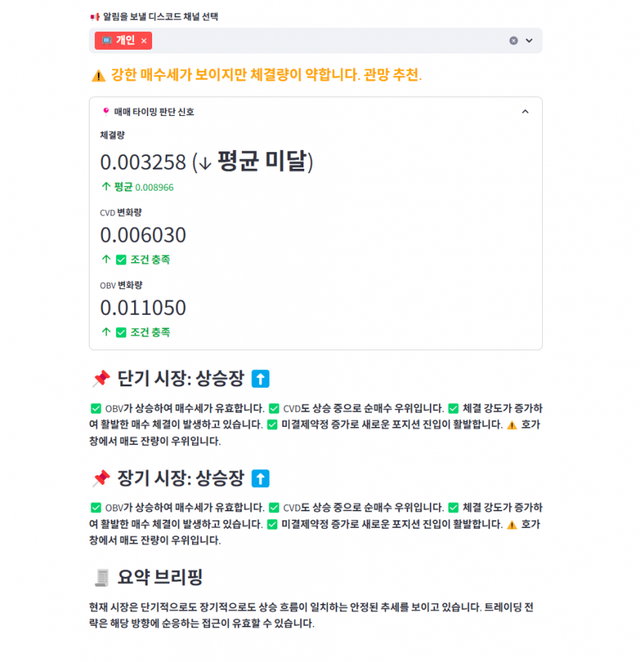Open the Discord channel dropdown arrow
Image resolution: width=640 pixels, height=662 pixels.
[x=529, y=41]
